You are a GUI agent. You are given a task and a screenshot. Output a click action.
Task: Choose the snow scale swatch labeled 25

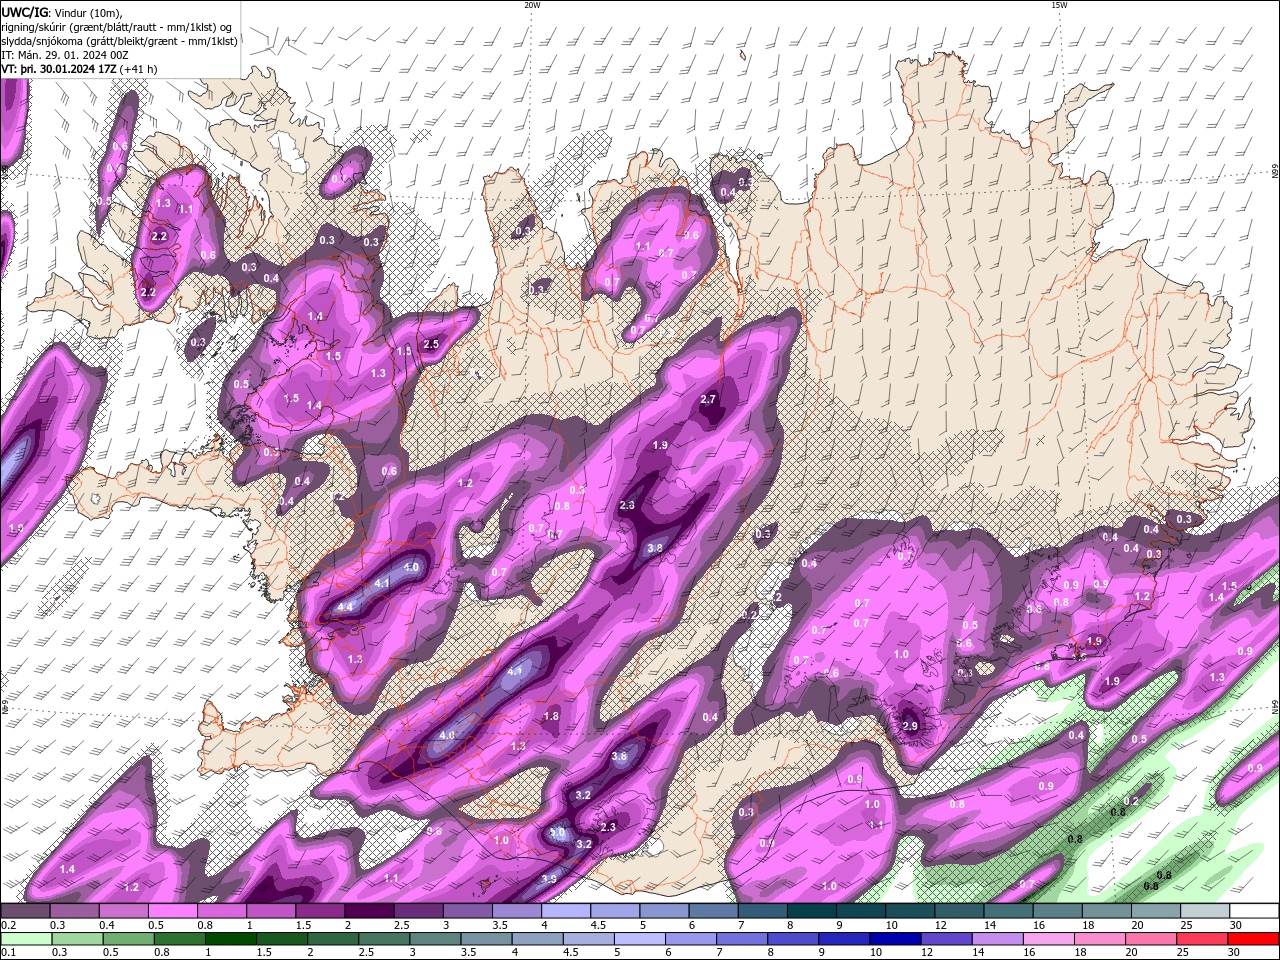(1205, 911)
